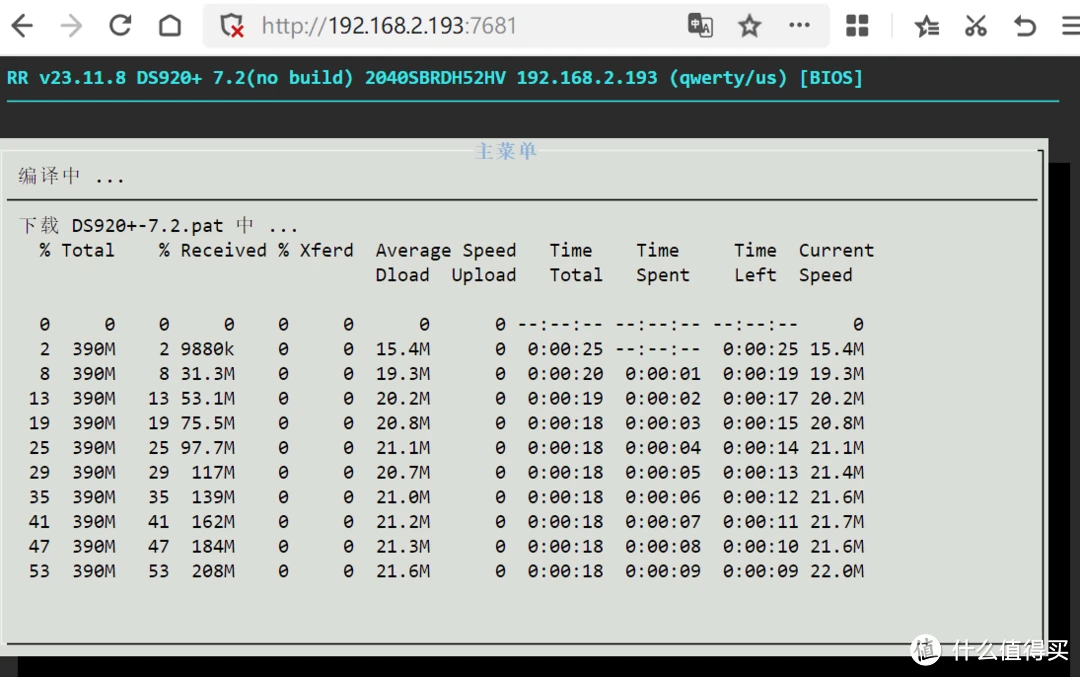Bookmark this page with the star
The width and height of the screenshot is (1080, 677).
[749, 26]
